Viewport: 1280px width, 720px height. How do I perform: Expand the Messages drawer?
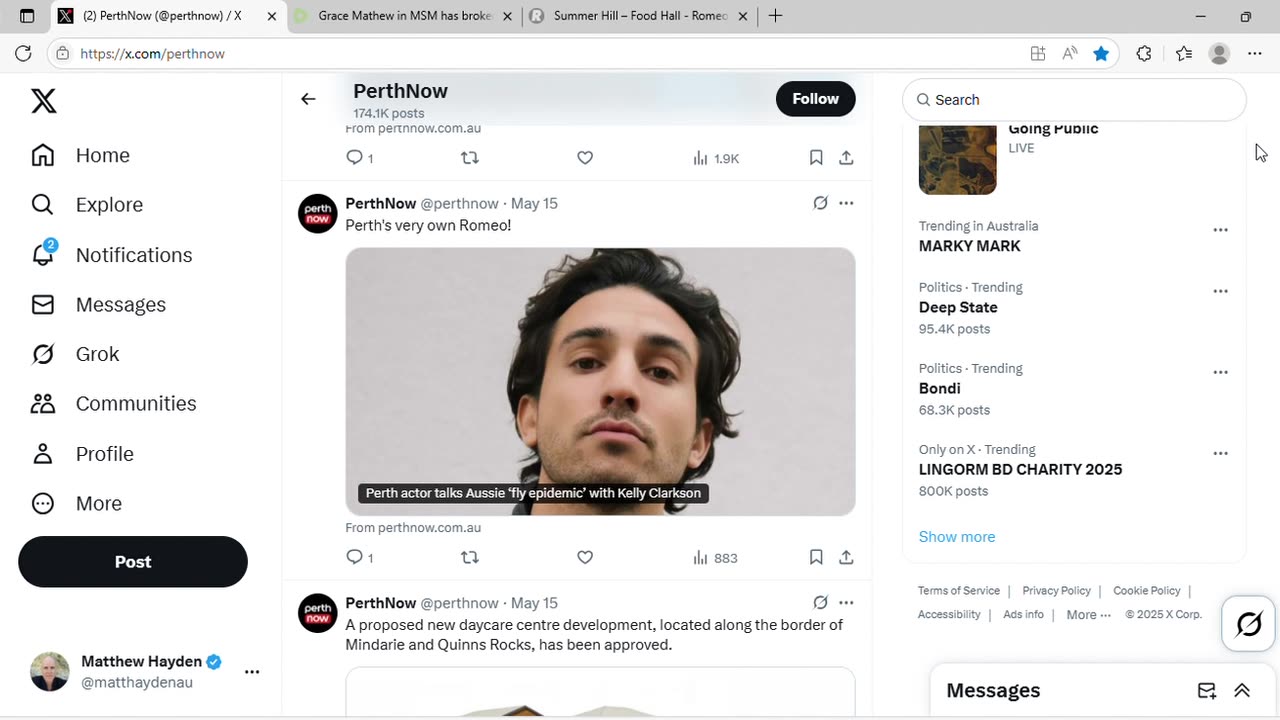click(x=1242, y=691)
